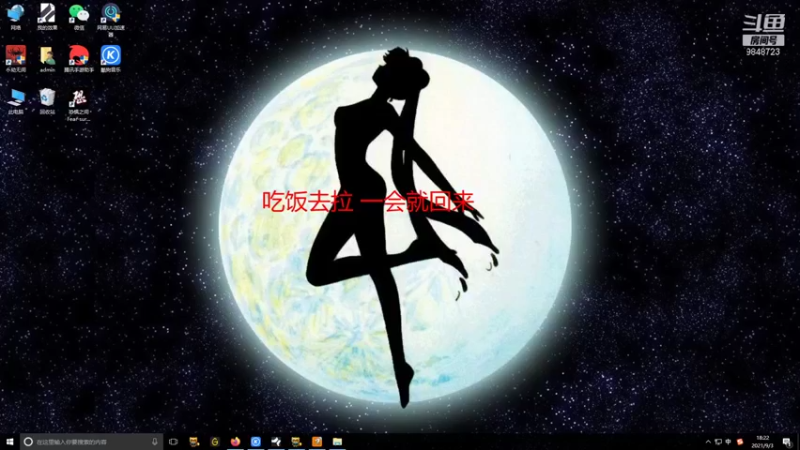The height and width of the screenshot is (450, 800).
Task: Open File Explorer from the taskbar
Action: click(337, 442)
